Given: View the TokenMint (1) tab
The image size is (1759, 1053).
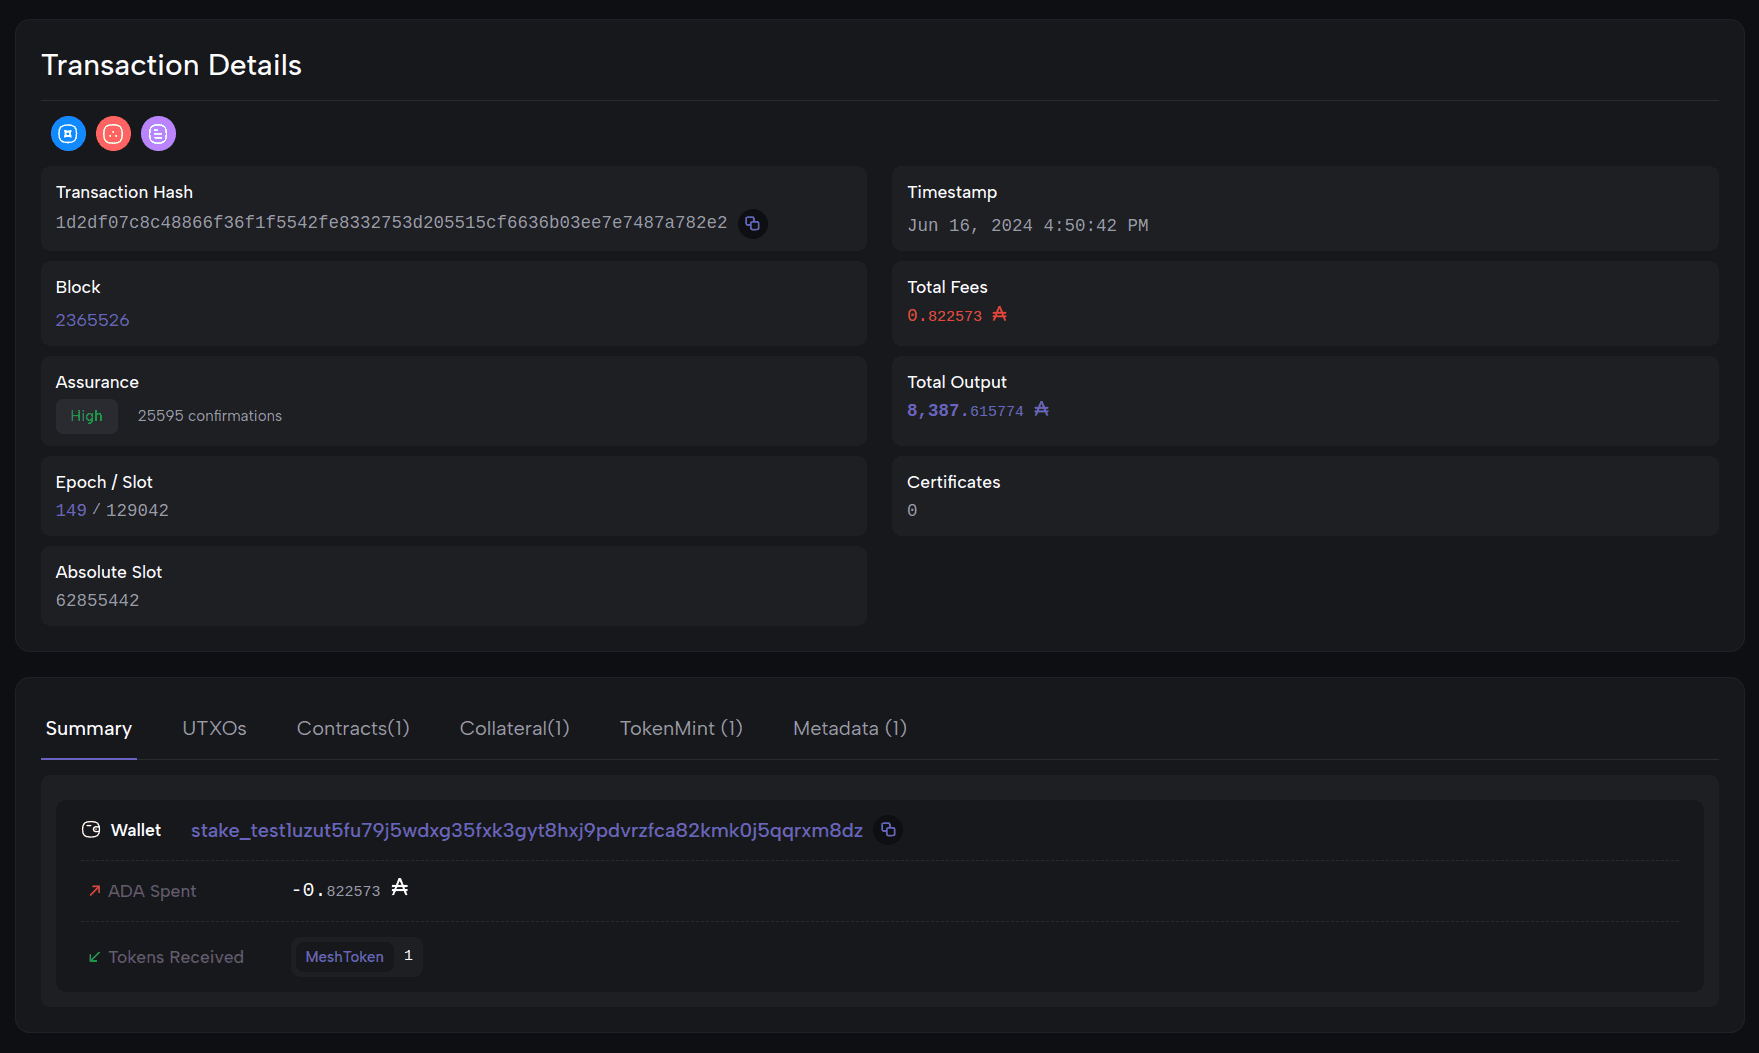Looking at the screenshot, I should pos(681,728).
